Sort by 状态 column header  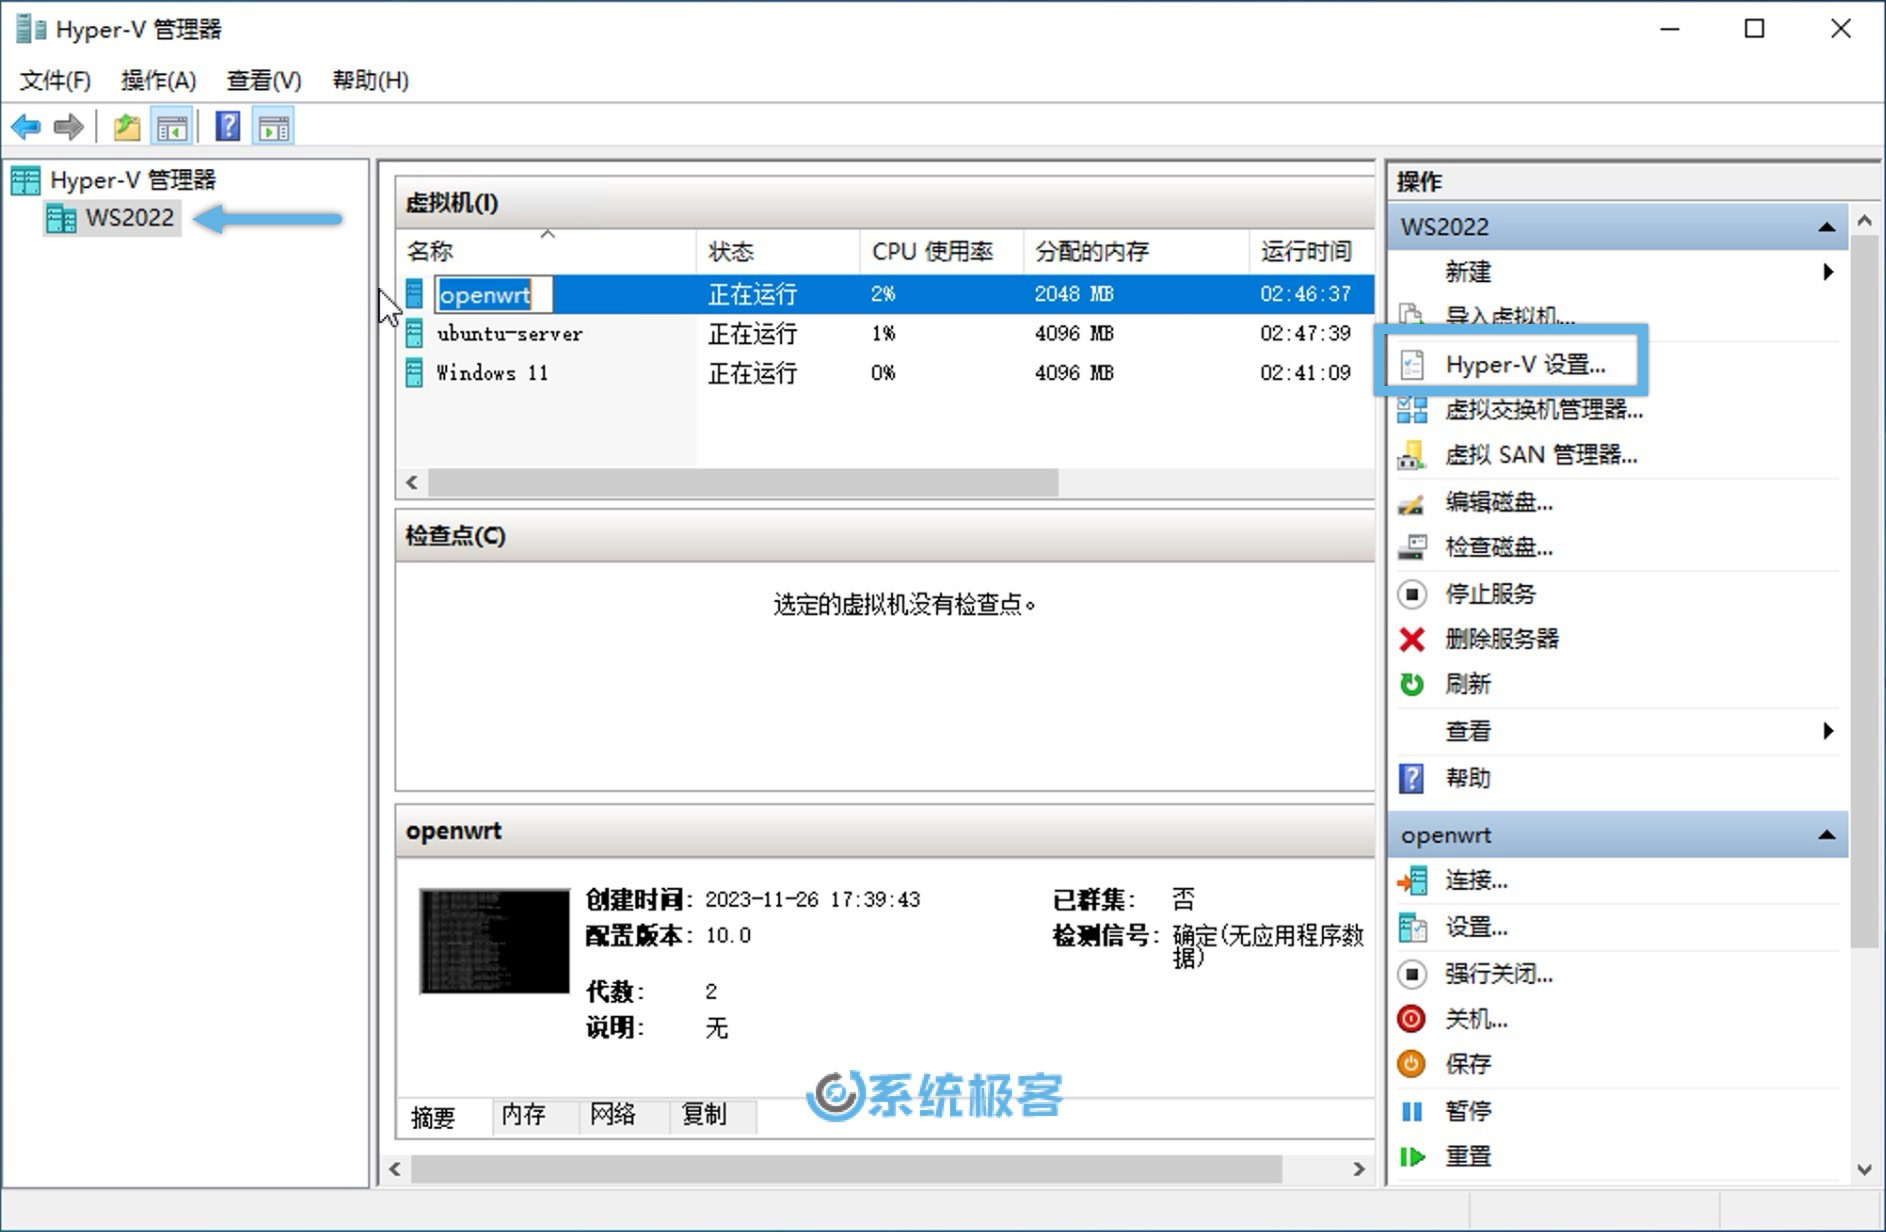[x=778, y=251]
